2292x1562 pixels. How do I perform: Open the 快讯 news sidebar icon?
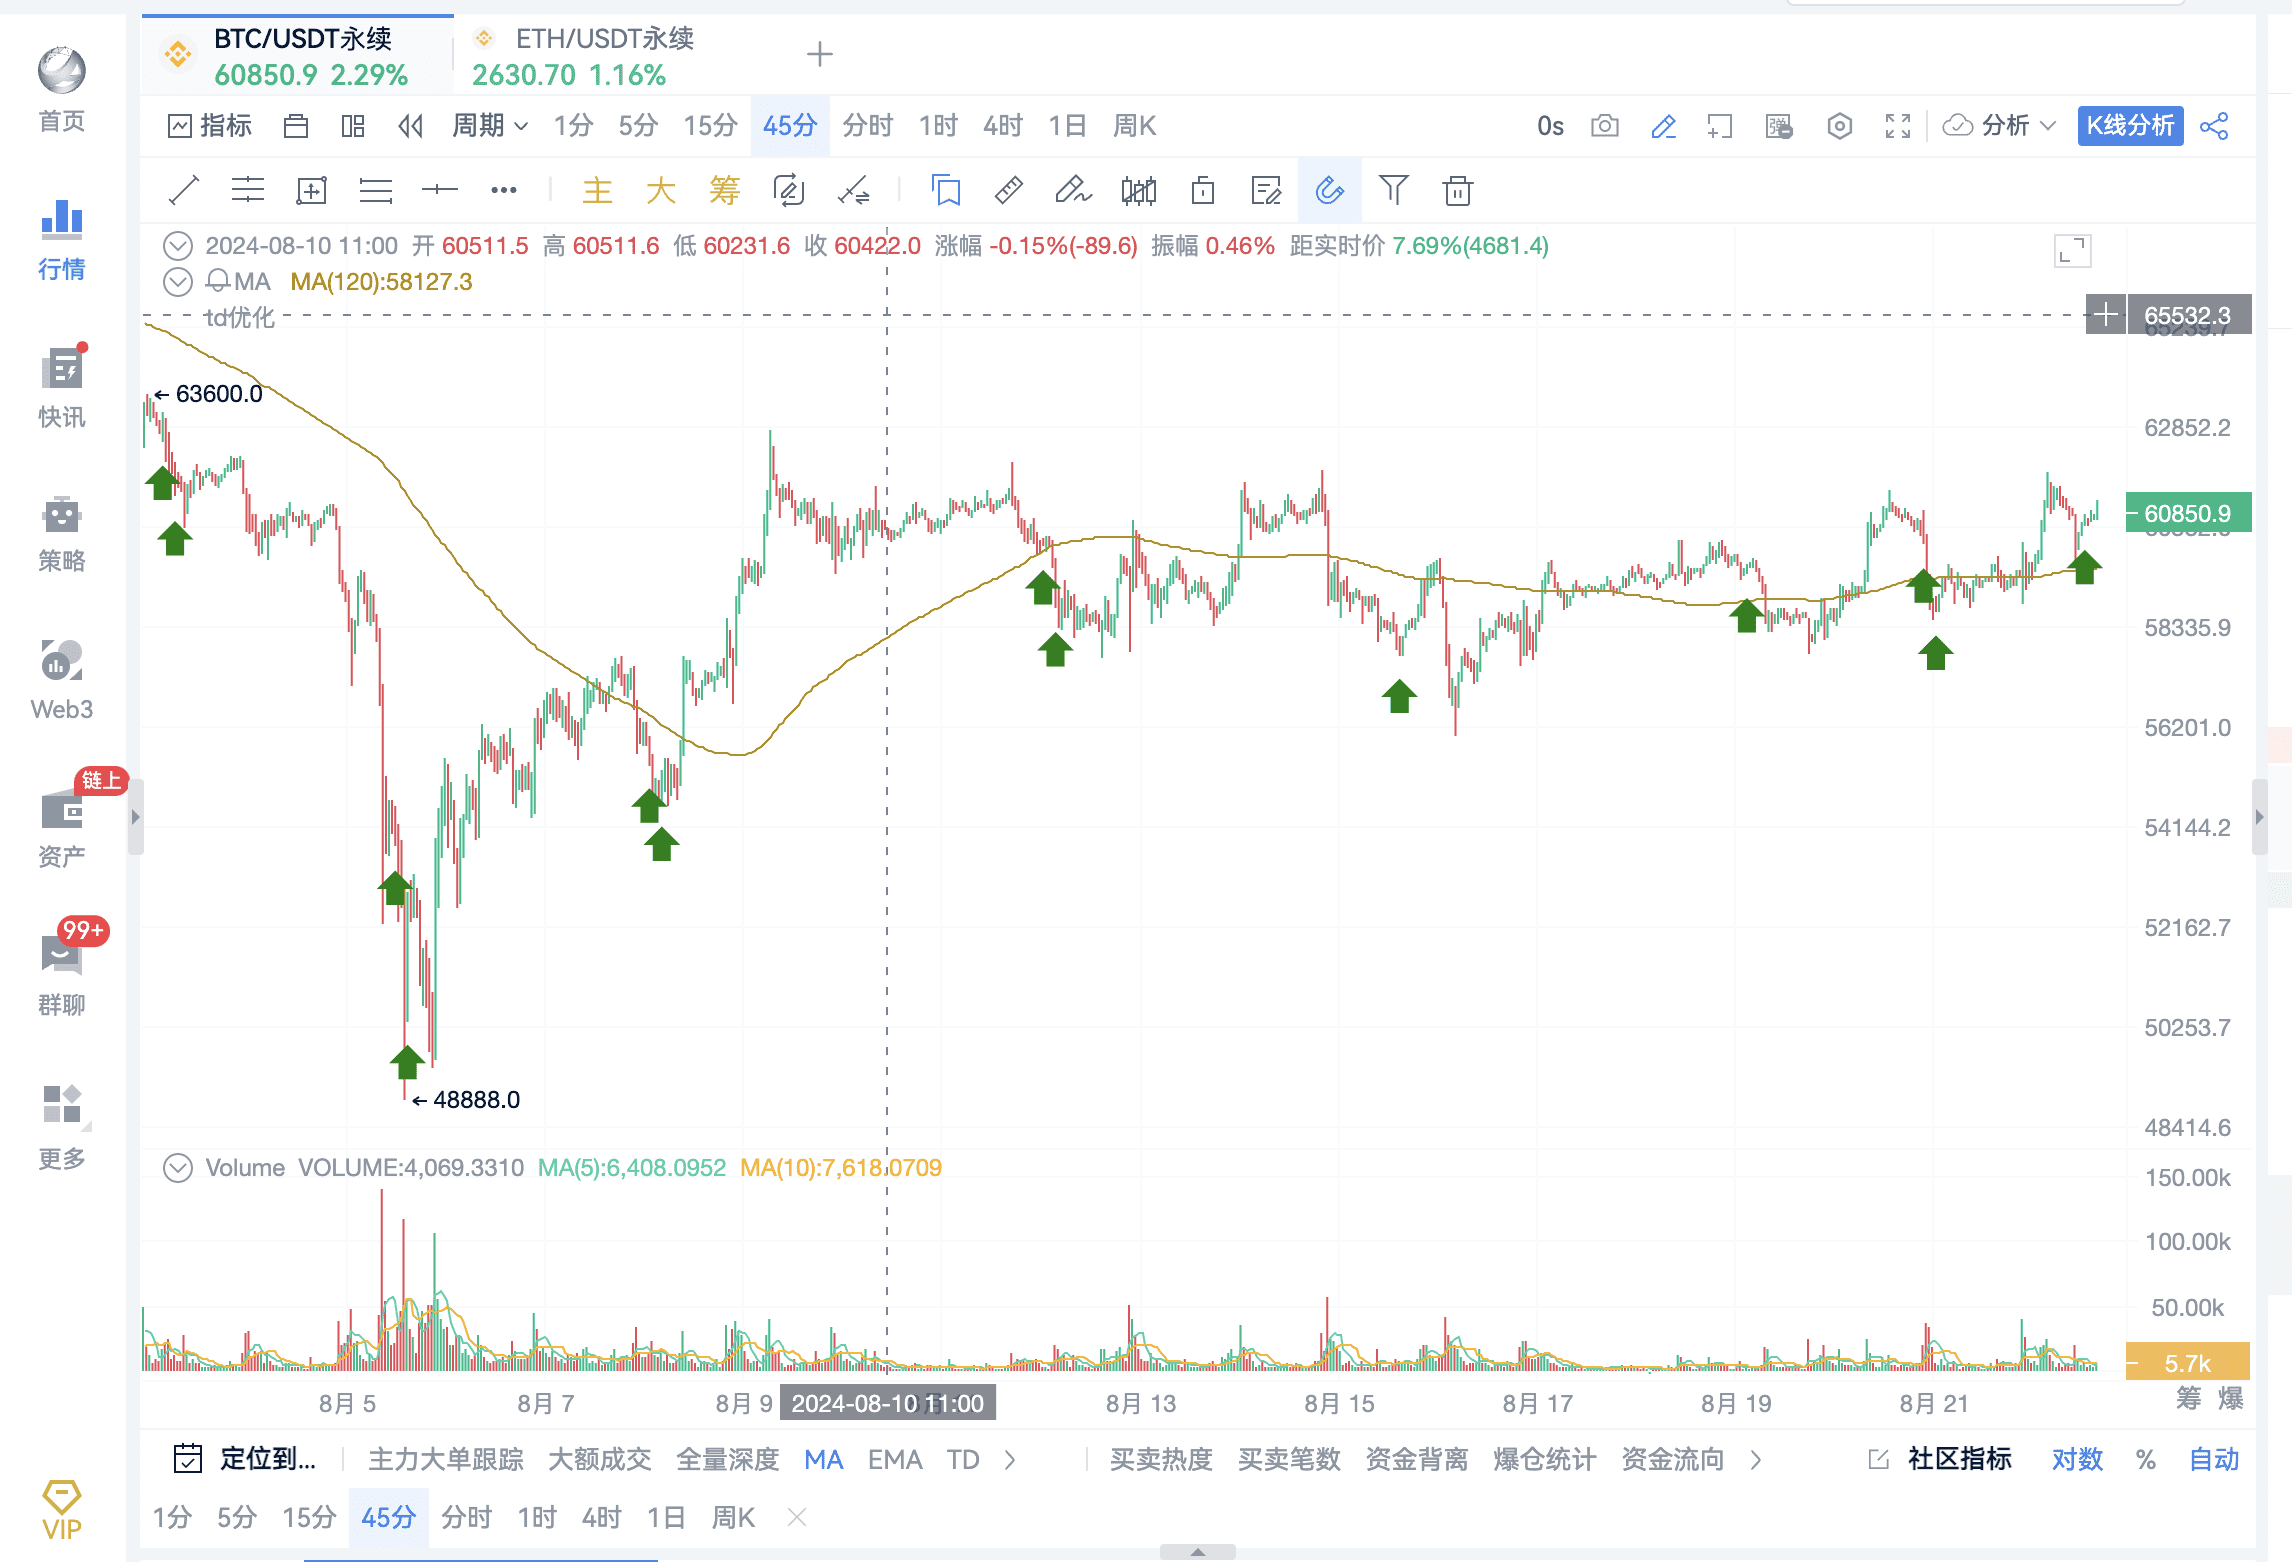(62, 388)
